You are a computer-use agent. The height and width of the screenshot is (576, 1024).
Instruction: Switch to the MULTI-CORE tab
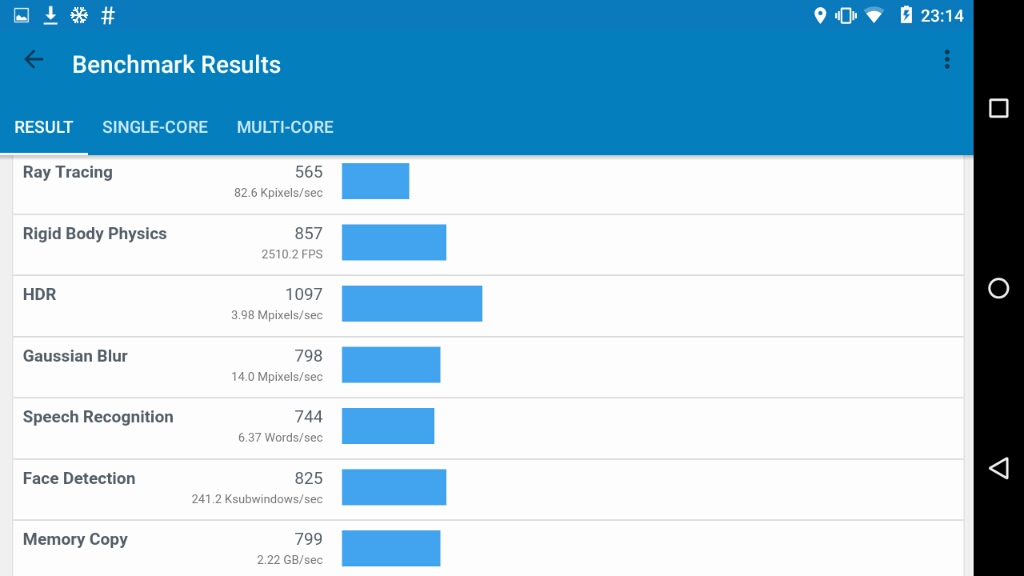click(x=285, y=127)
